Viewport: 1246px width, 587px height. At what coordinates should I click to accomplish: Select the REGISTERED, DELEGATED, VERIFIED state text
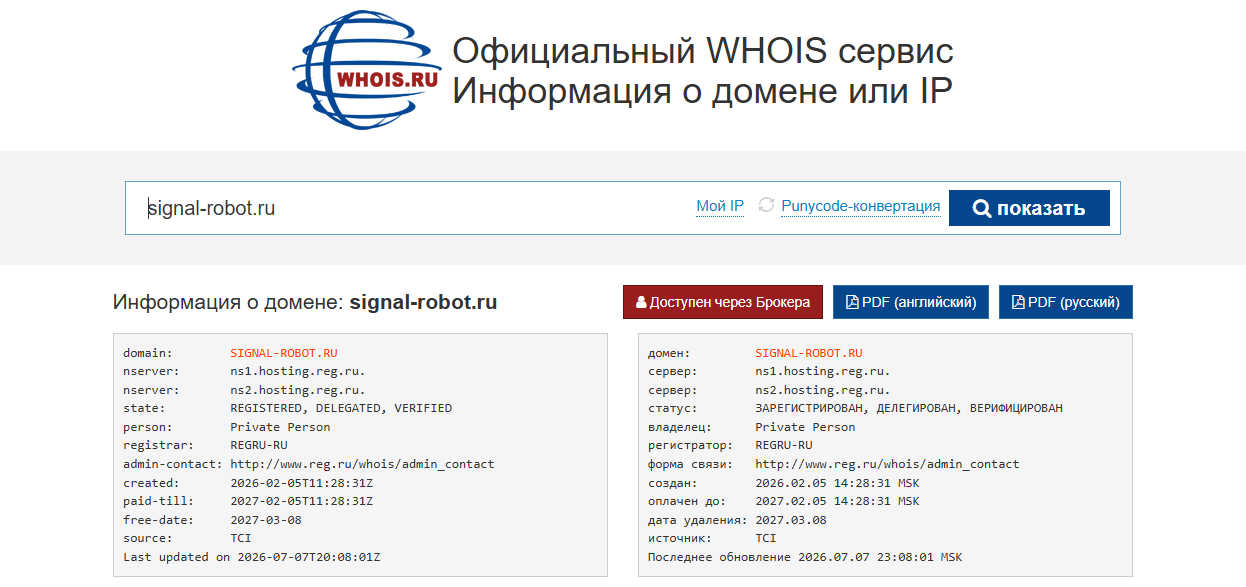pyautogui.click(x=341, y=408)
